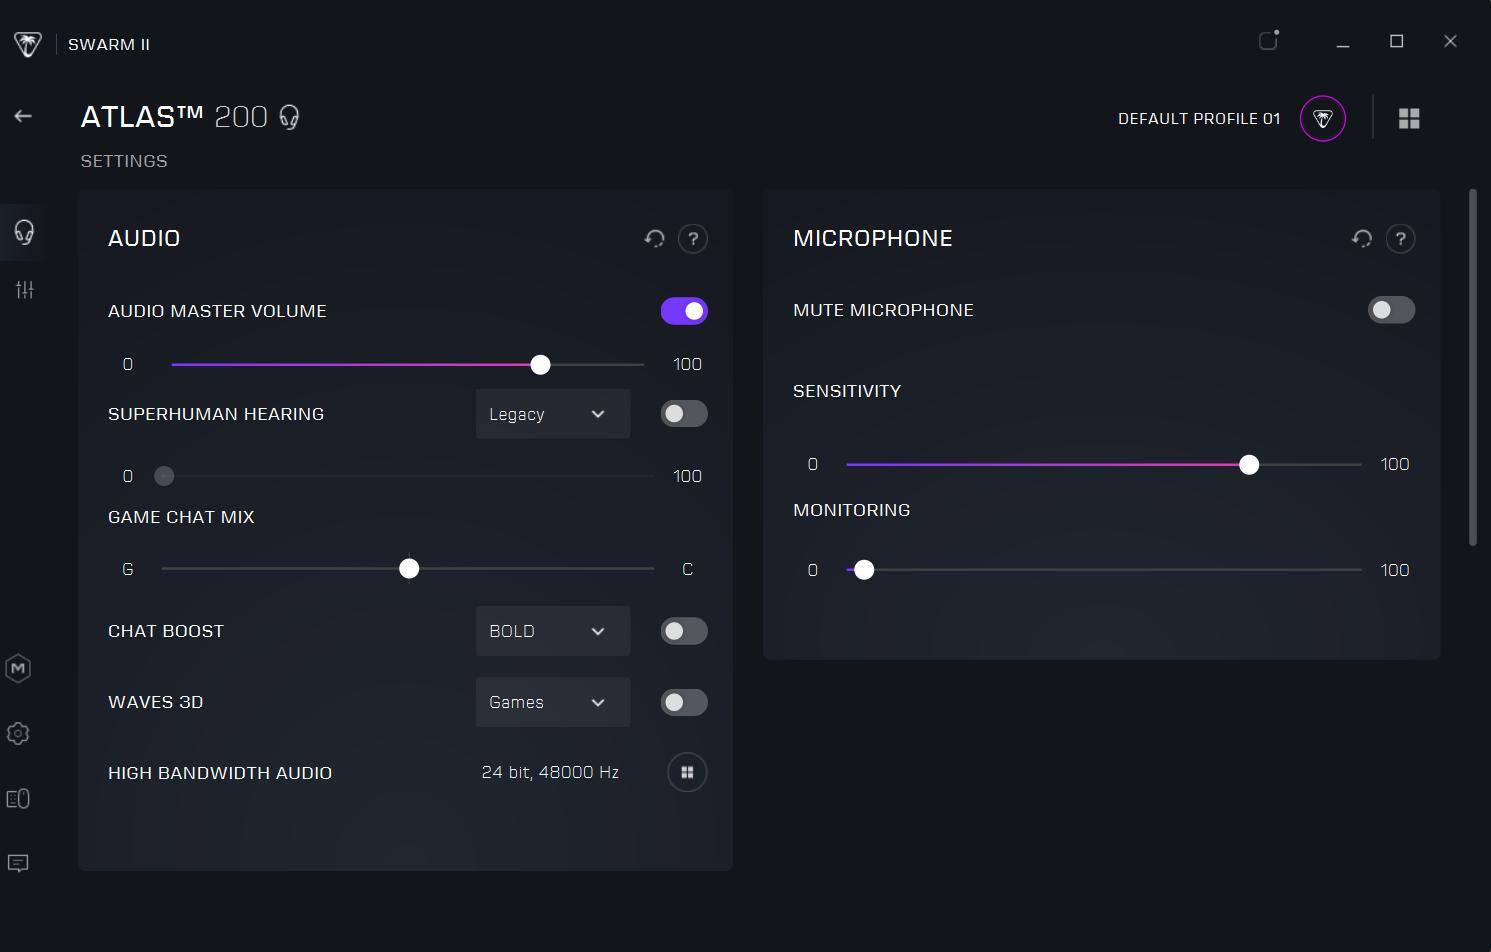Open the device grid view icon
Viewport: 1491px width, 952px height.
pyautogui.click(x=1409, y=119)
